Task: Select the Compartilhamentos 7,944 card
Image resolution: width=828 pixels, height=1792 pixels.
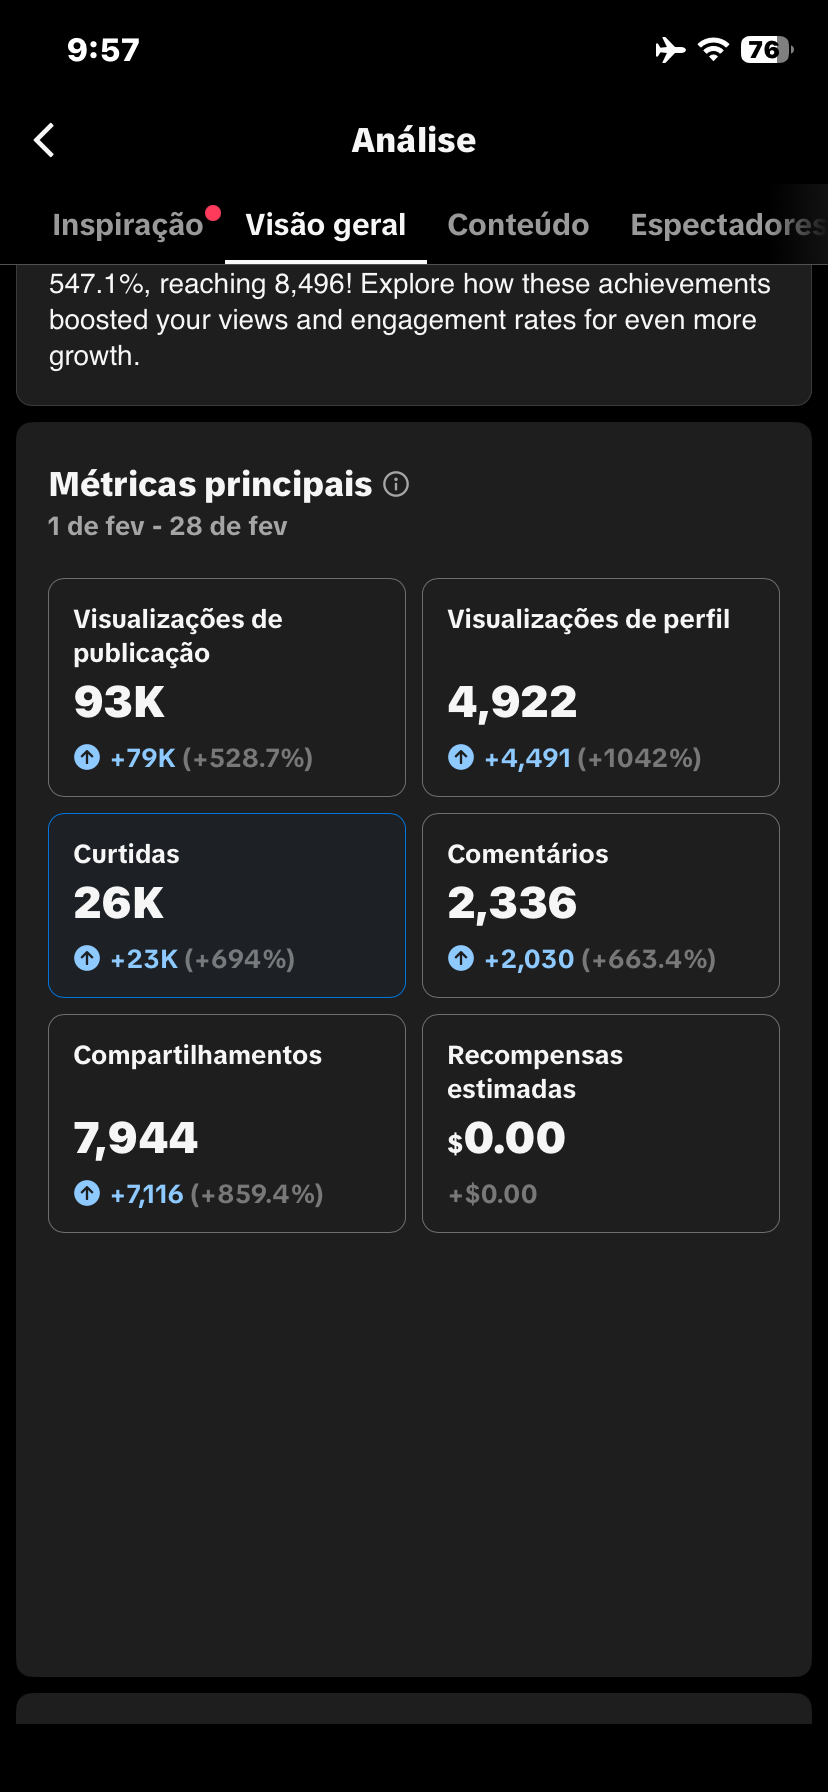Action: coord(227,1123)
